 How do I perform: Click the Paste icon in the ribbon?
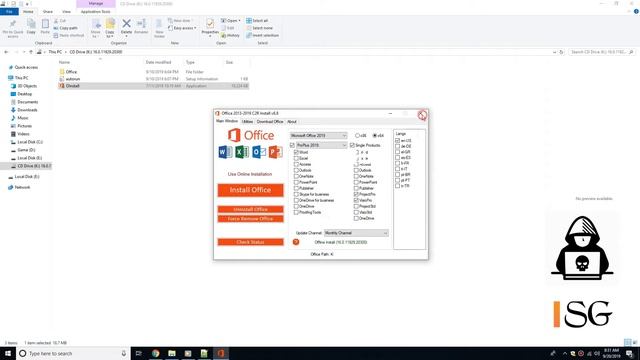coord(45,24)
